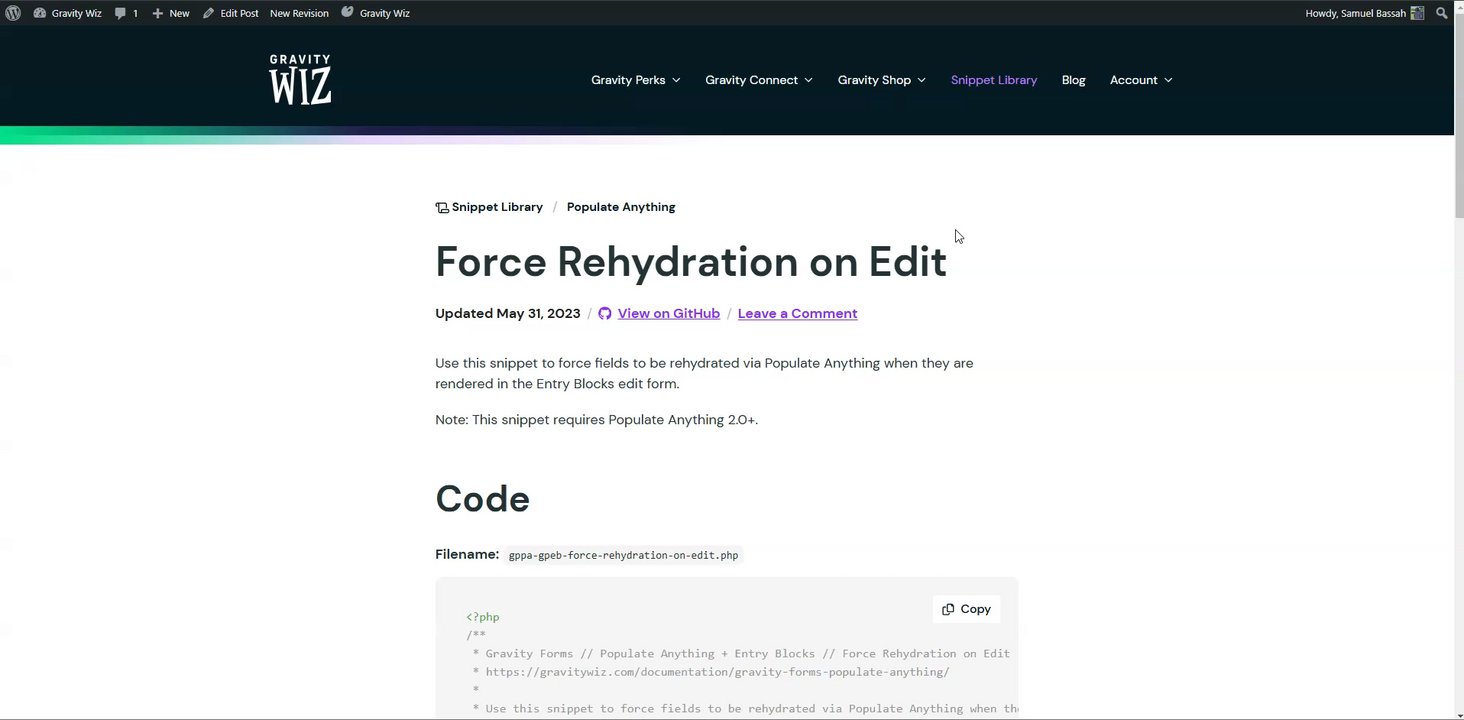1464x720 pixels.
Task: Click the plus New content item
Action: pyautogui.click(x=171, y=13)
